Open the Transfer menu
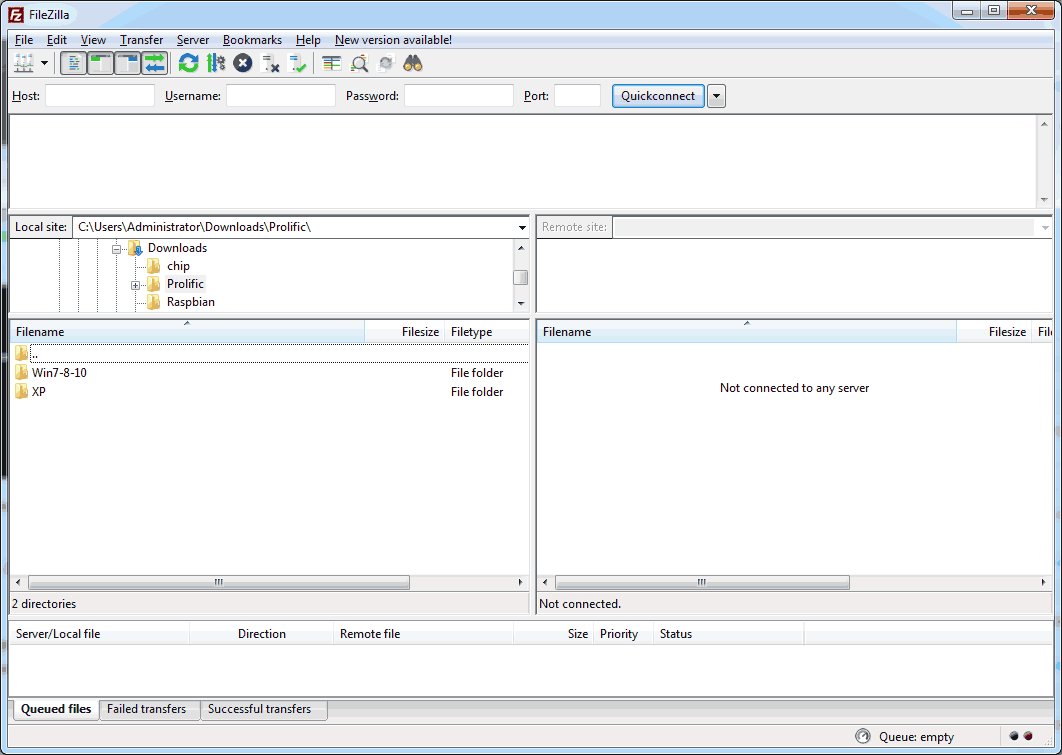1062x755 pixels. 142,40
